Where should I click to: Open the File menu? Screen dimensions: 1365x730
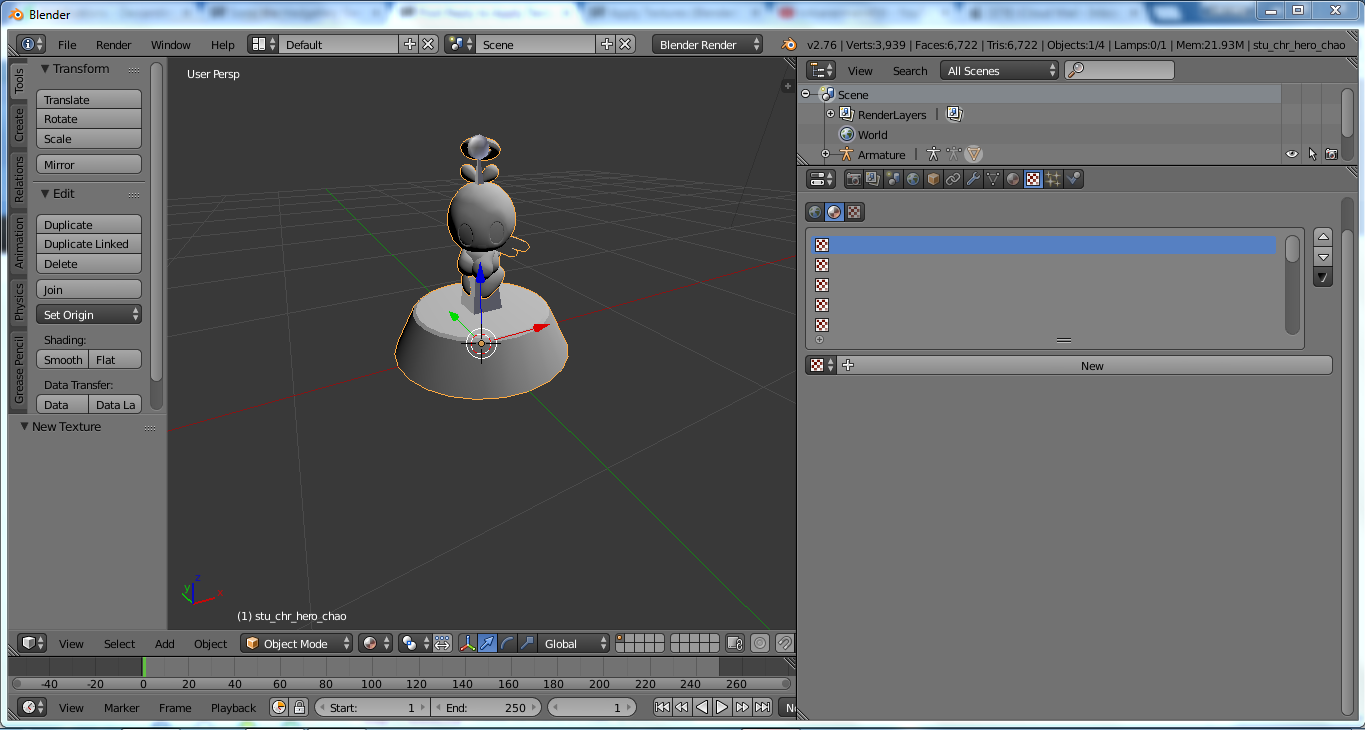point(67,44)
